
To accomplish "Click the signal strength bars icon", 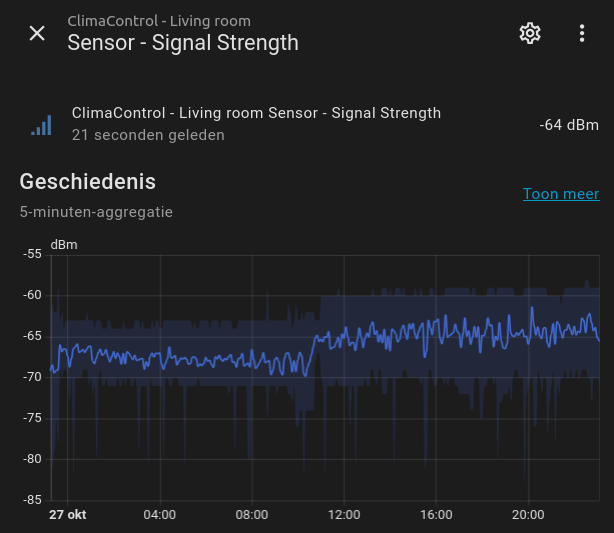I will [x=41, y=124].
